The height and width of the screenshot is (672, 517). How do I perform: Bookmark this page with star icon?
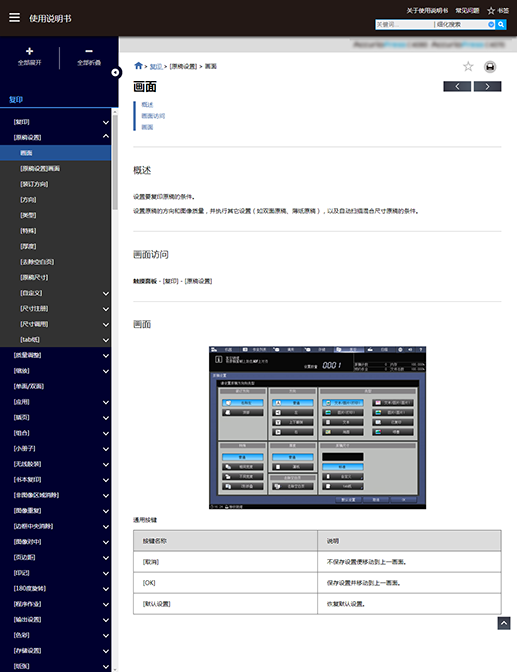468,66
